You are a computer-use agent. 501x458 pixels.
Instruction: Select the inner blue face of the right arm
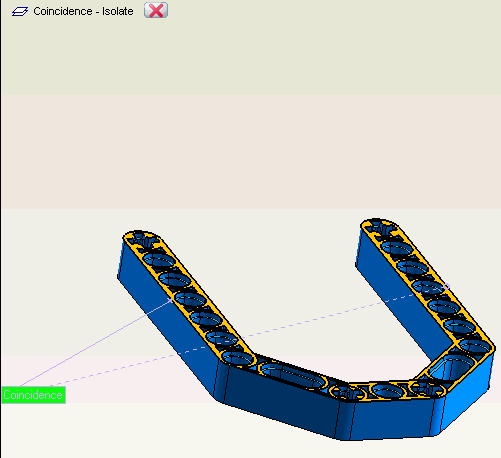click(x=400, y=310)
